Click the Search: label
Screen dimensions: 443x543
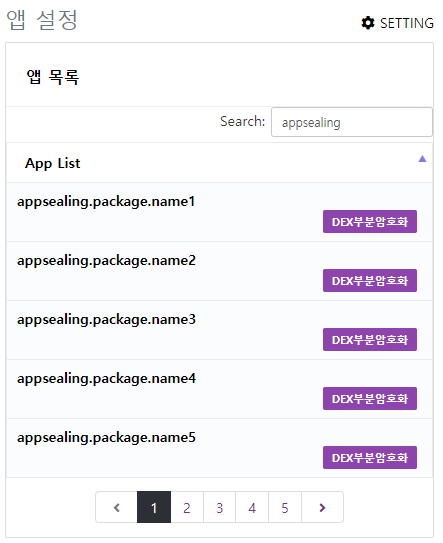242,121
